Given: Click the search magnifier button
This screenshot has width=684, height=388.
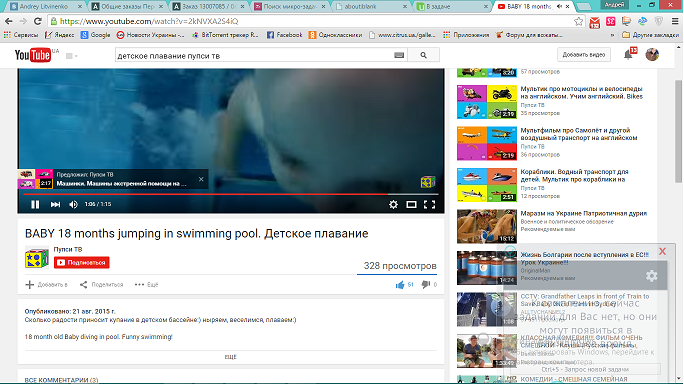Looking at the screenshot, I should 423,55.
